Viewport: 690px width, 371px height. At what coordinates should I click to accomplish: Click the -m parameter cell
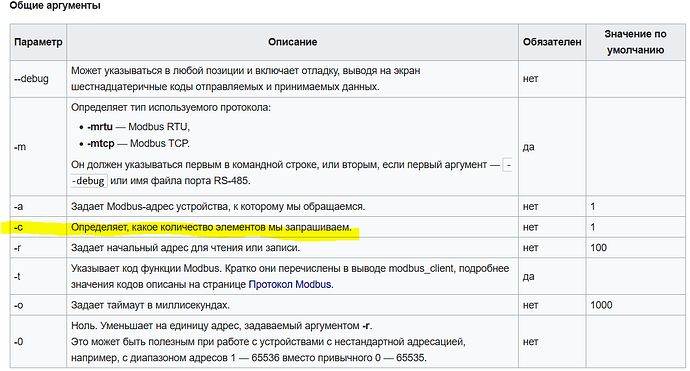click(38, 147)
